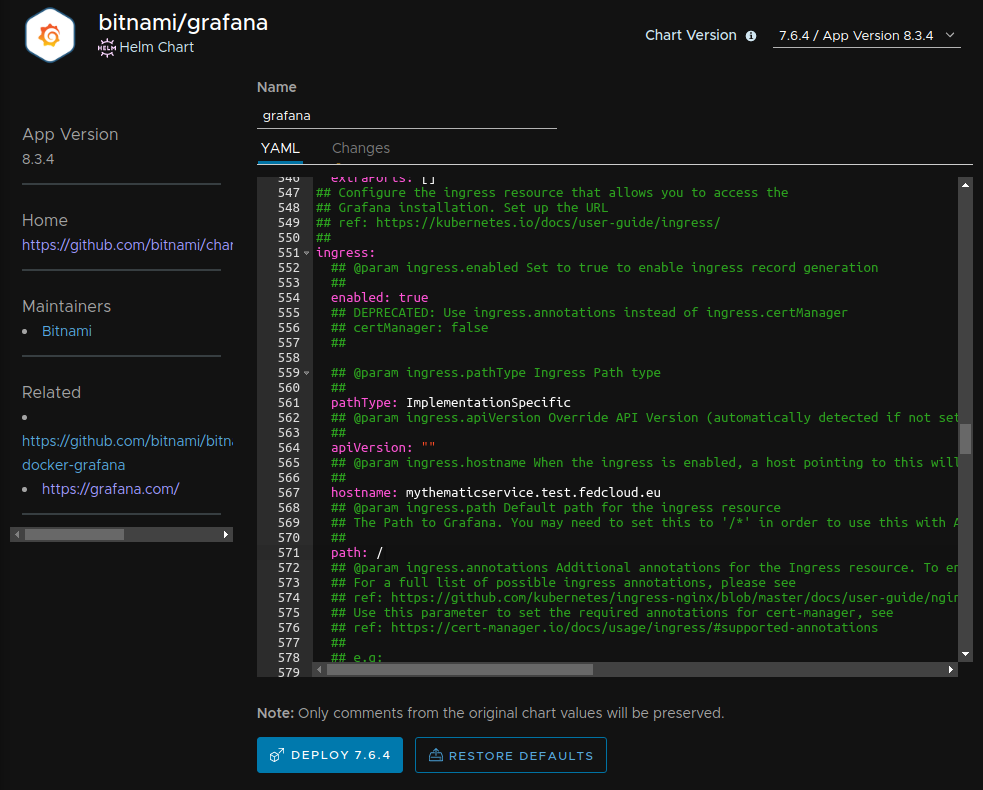The image size is (983, 790).
Task: Open the https://grafana.com/ link
Action: point(110,489)
